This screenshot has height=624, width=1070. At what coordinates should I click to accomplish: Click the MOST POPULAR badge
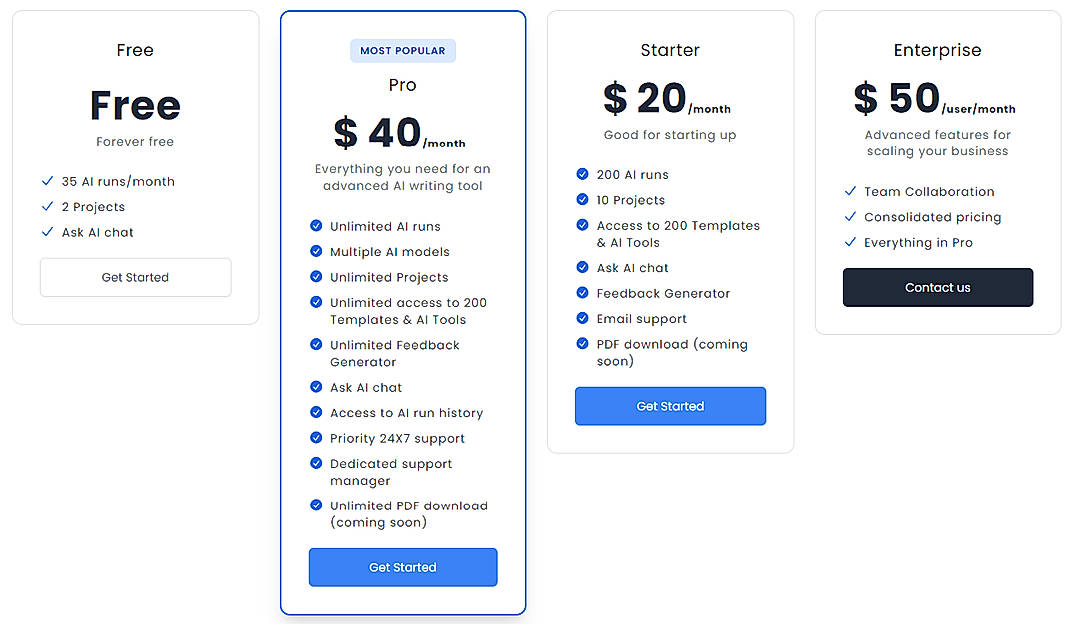(x=402, y=50)
